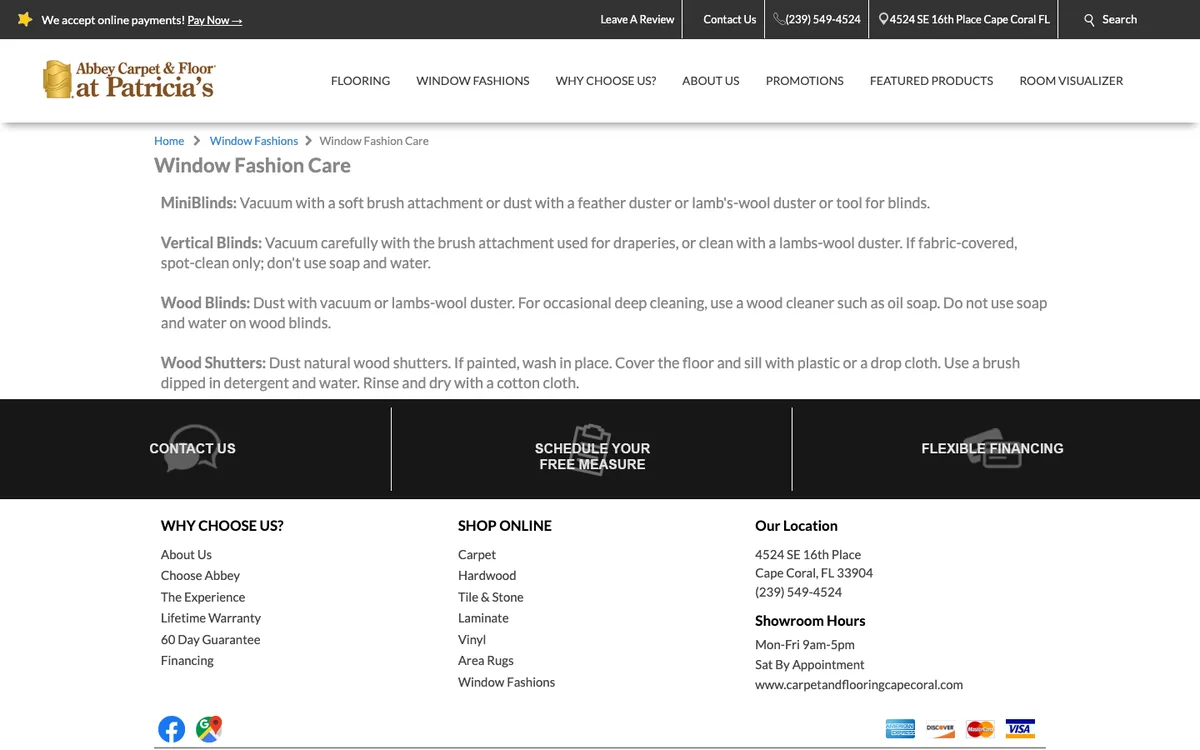
Task: Click the Contact Us banner button
Action: pos(192,449)
